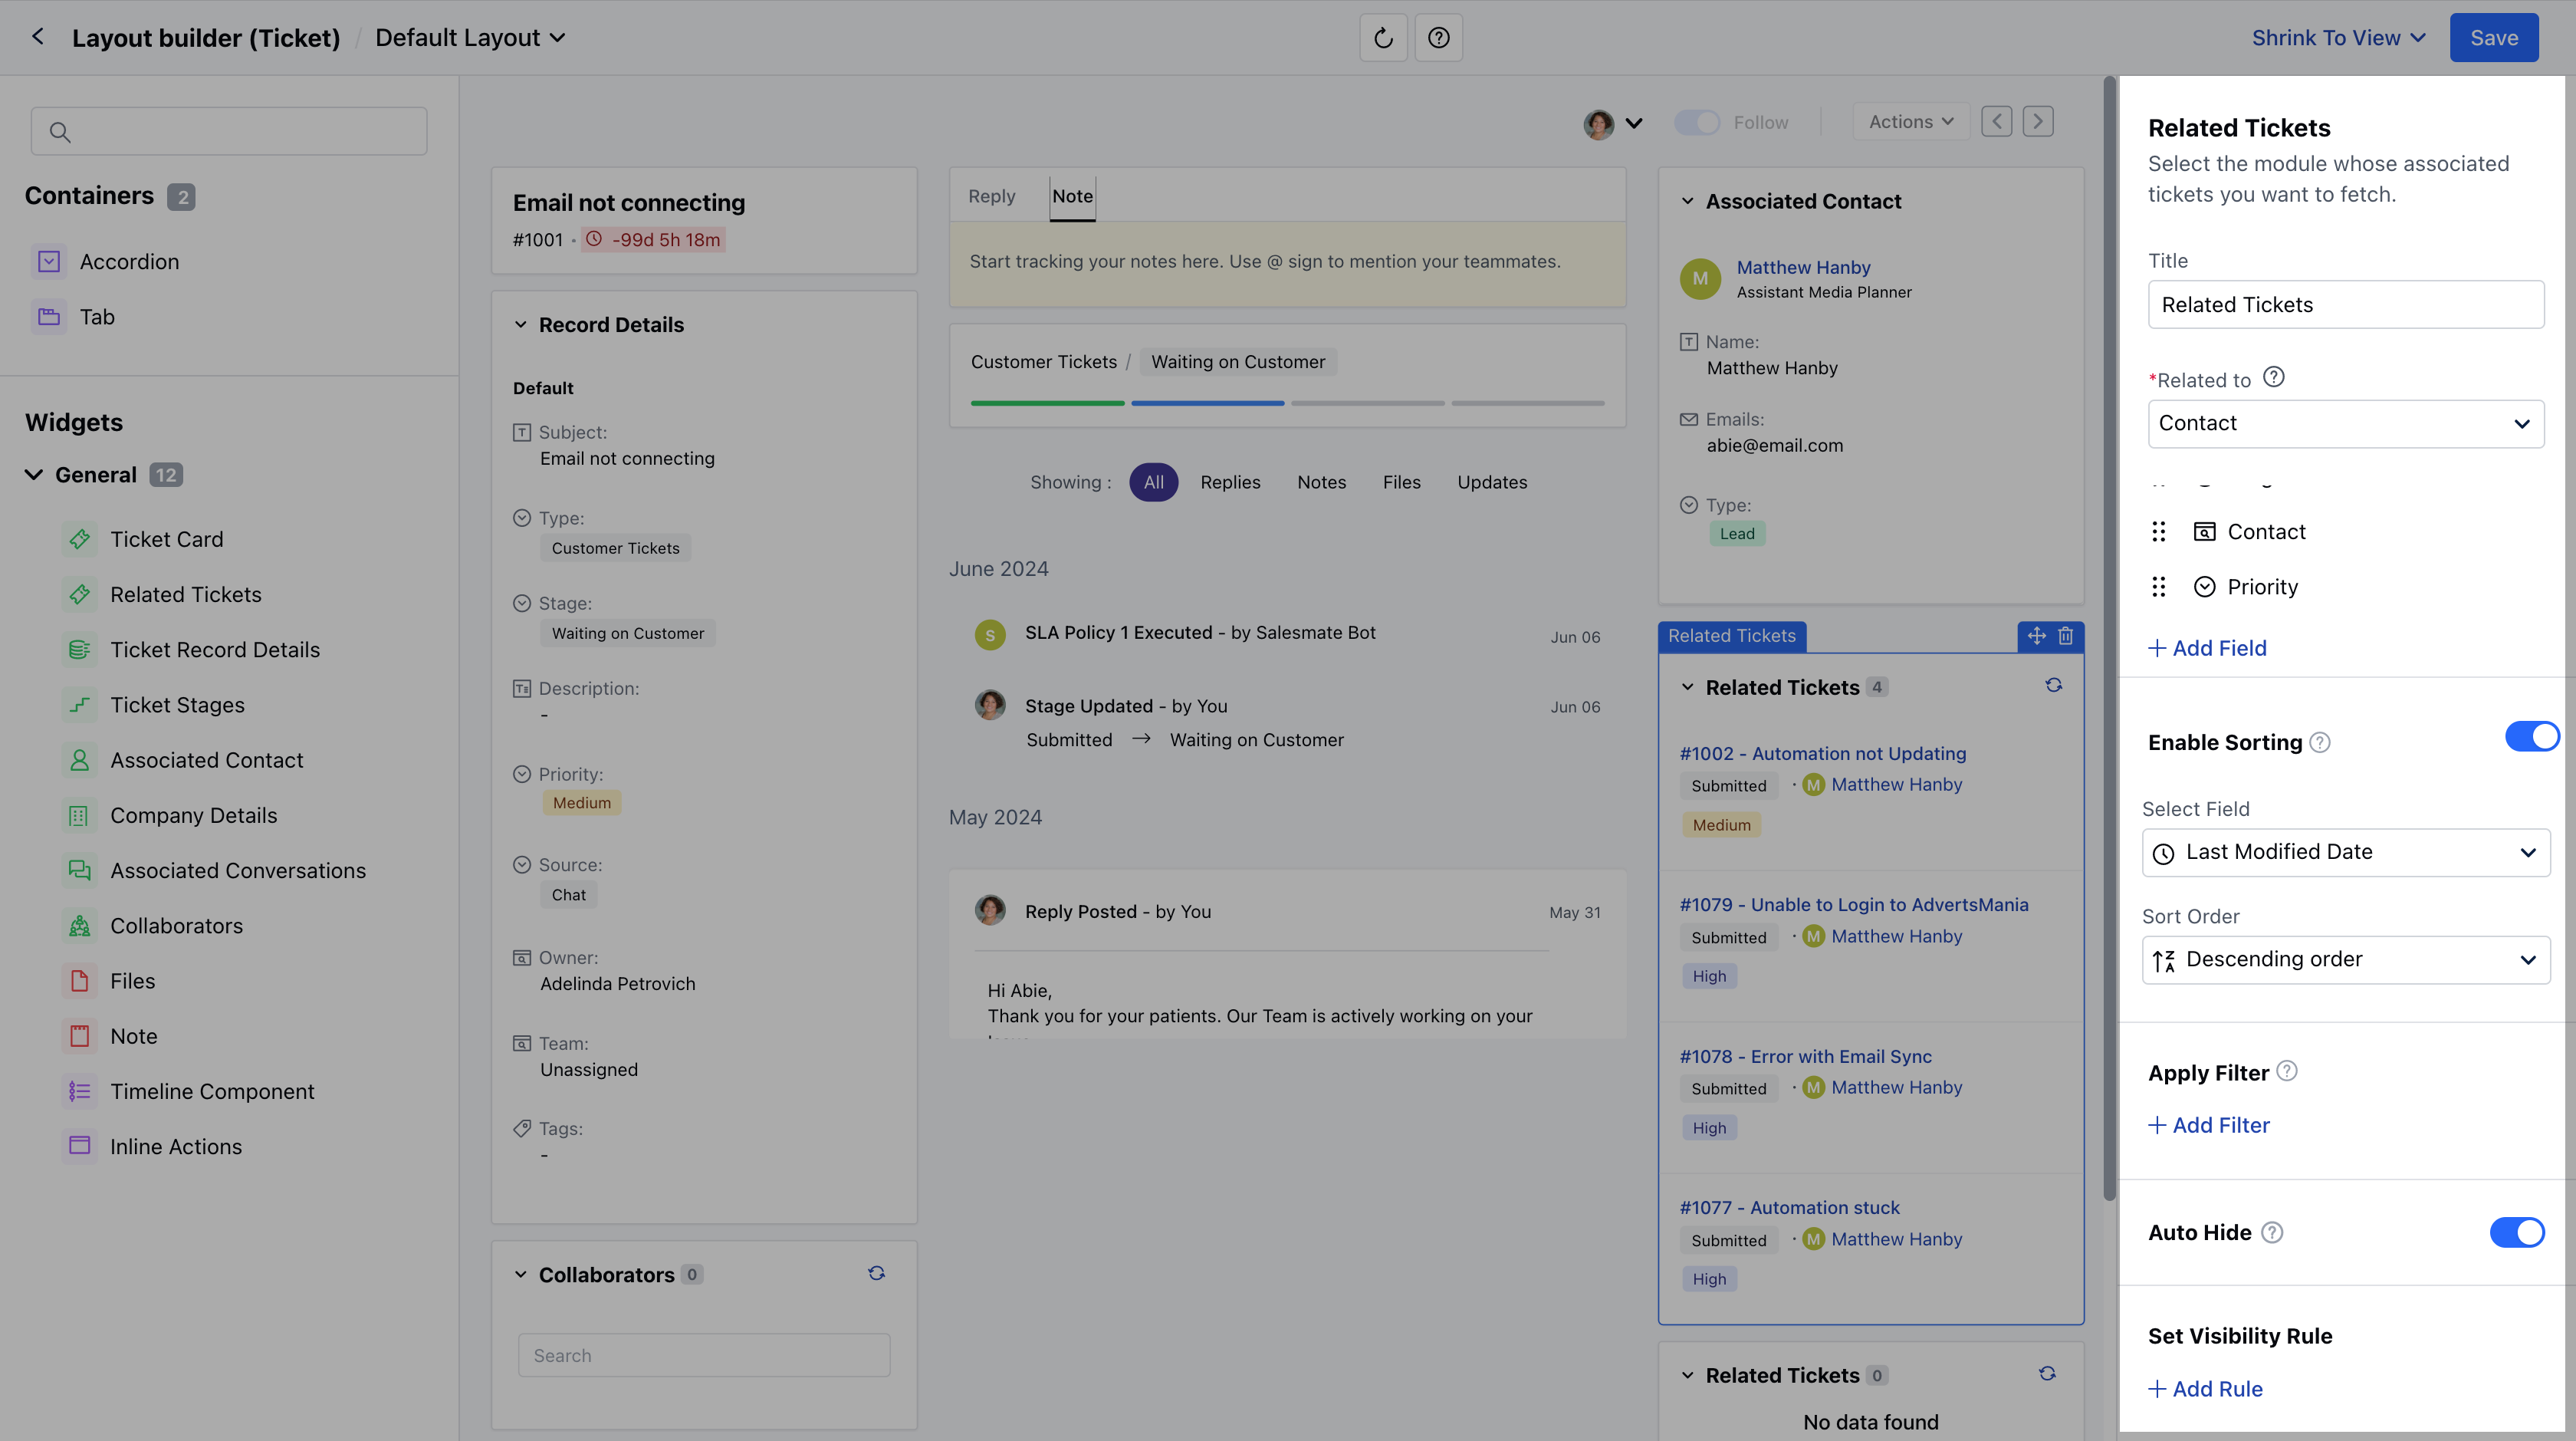Click the back arrow beside Layout builder title

point(37,37)
